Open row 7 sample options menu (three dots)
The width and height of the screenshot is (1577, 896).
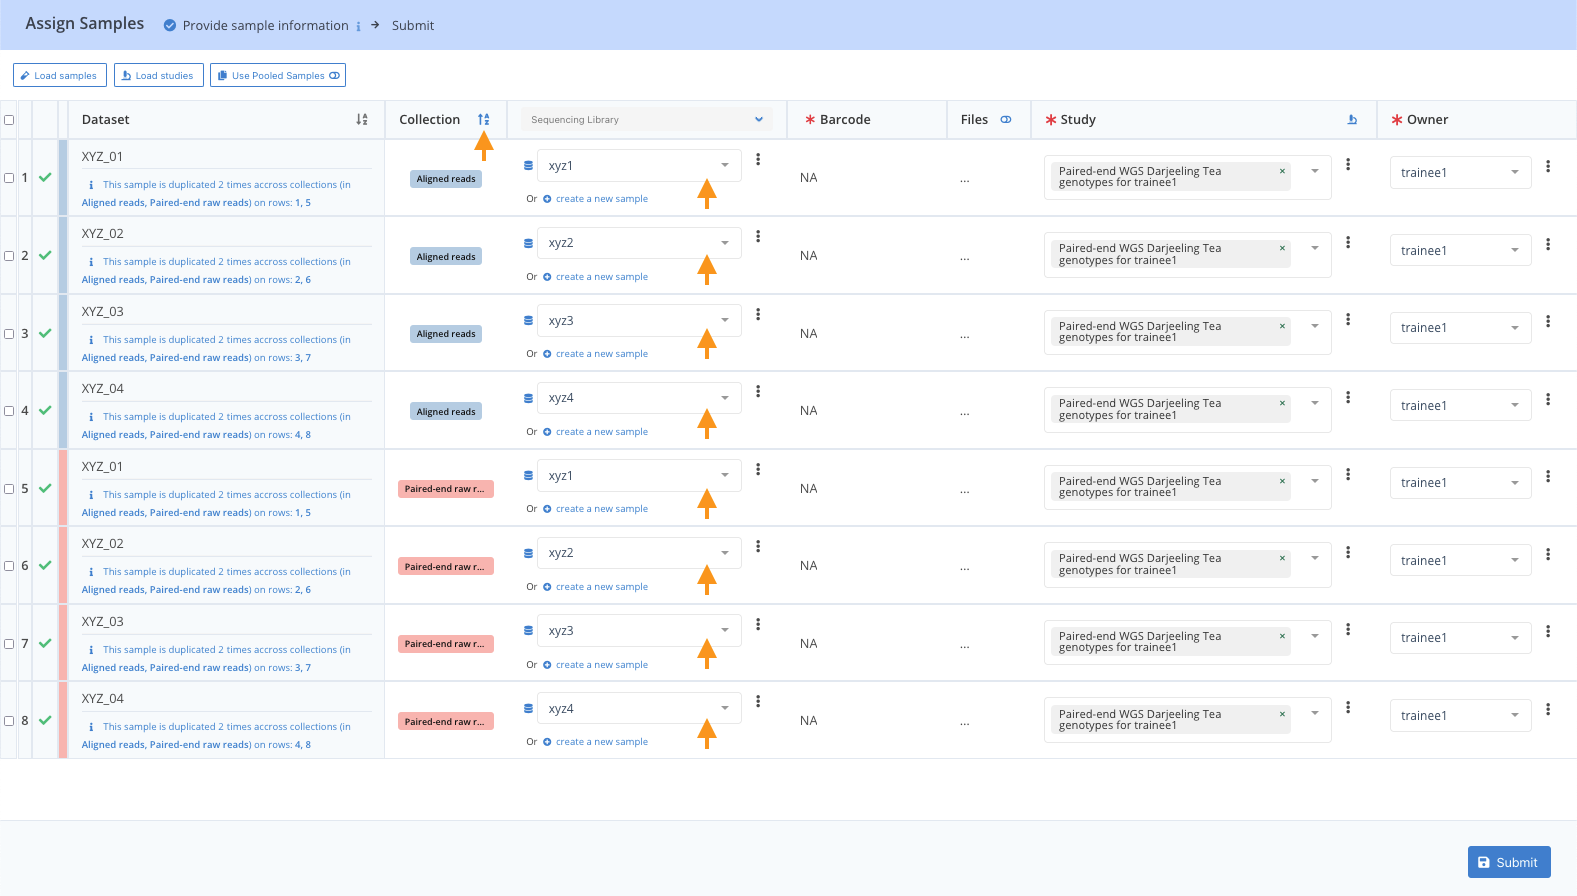click(x=758, y=624)
